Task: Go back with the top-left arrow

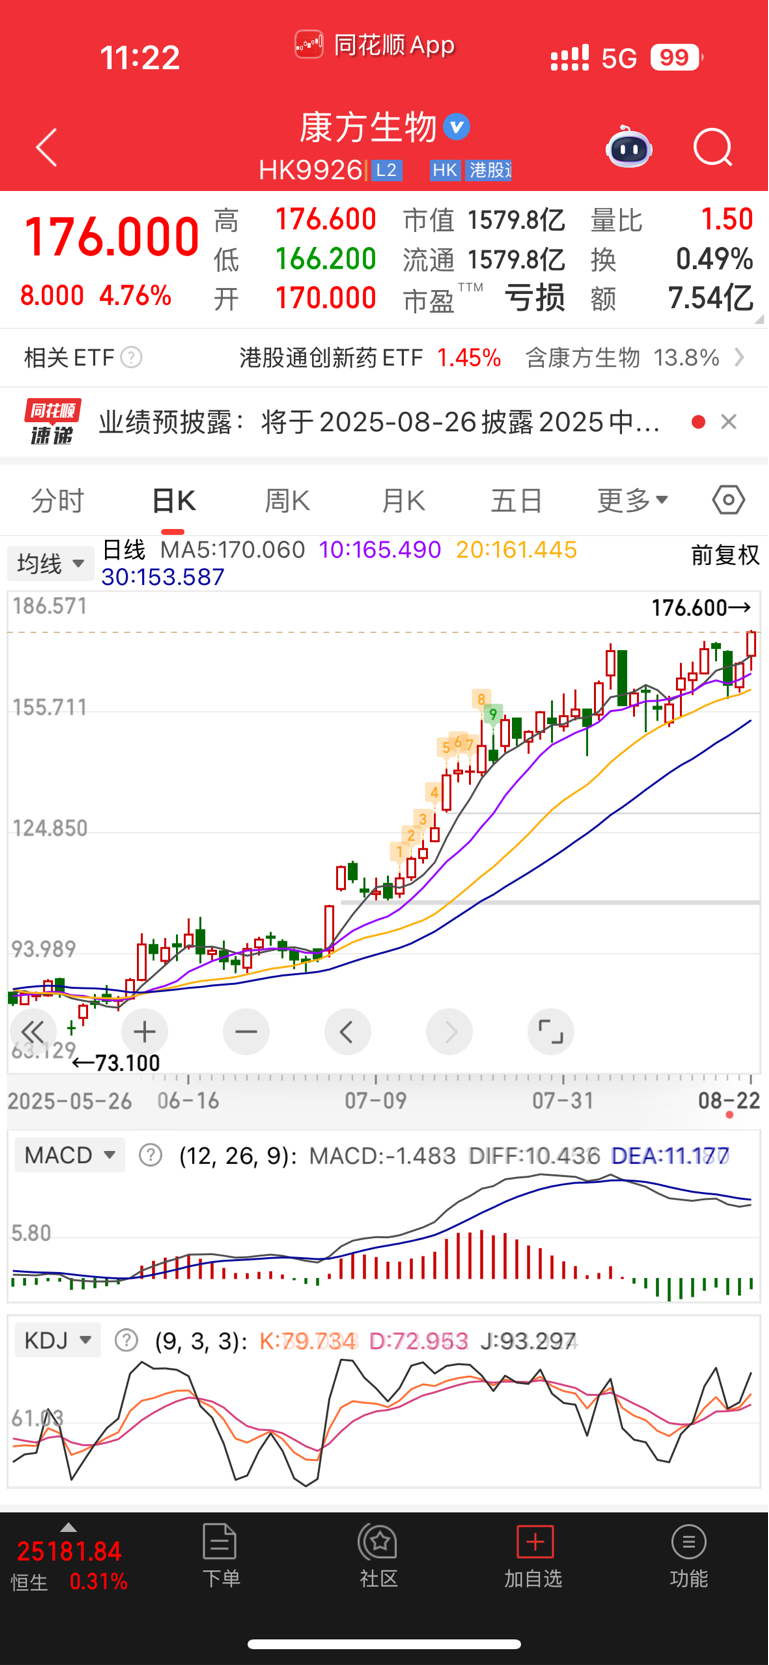Action: [46, 148]
